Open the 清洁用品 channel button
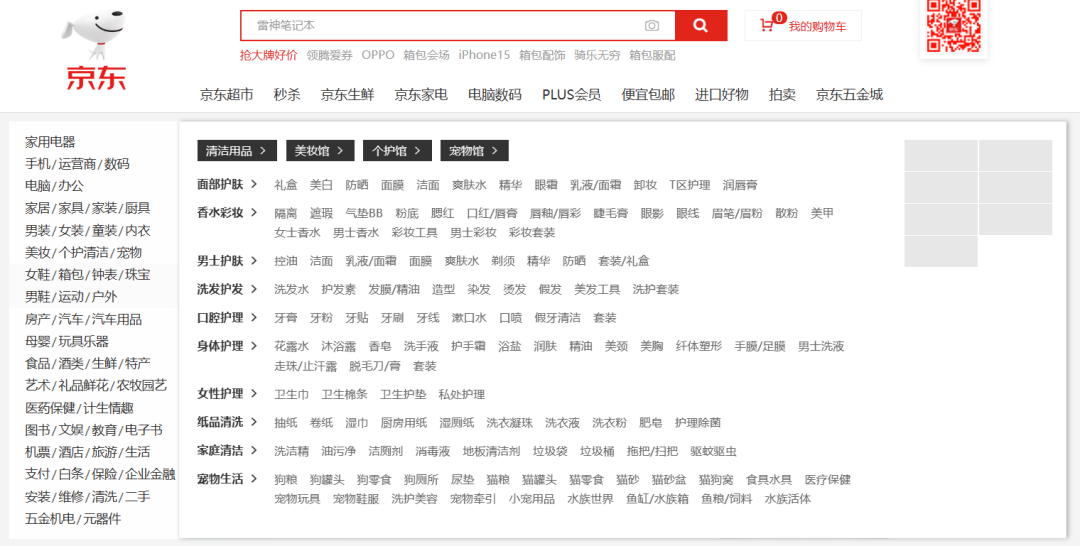1080x546 pixels. pos(237,151)
